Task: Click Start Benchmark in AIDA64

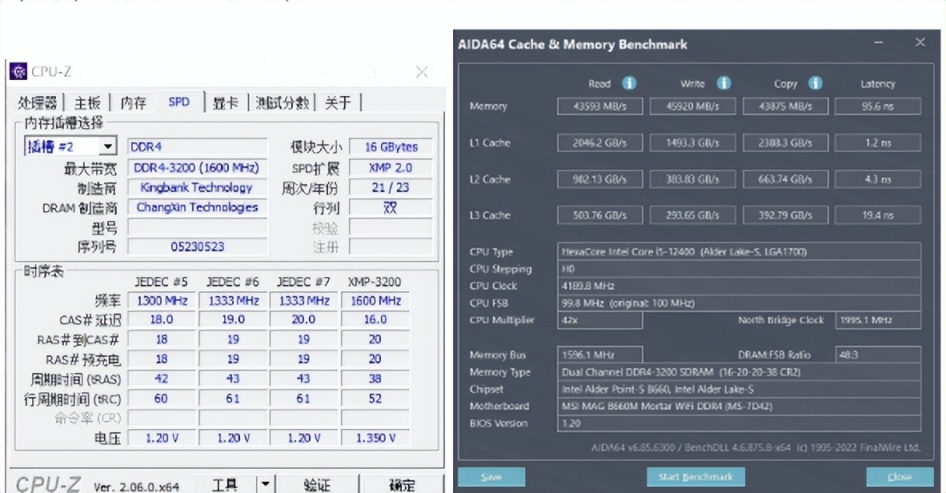Action: click(696, 477)
